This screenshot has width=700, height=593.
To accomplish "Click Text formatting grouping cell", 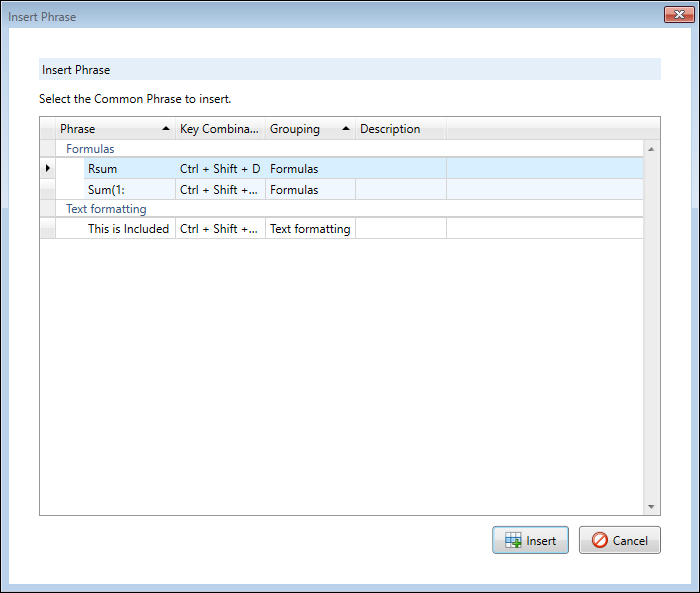I will 310,229.
